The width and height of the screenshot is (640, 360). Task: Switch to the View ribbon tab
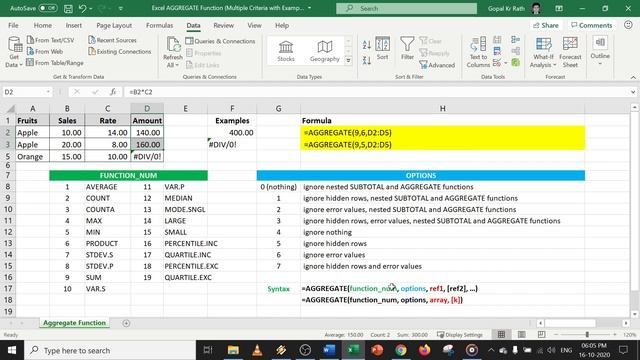[254, 25]
